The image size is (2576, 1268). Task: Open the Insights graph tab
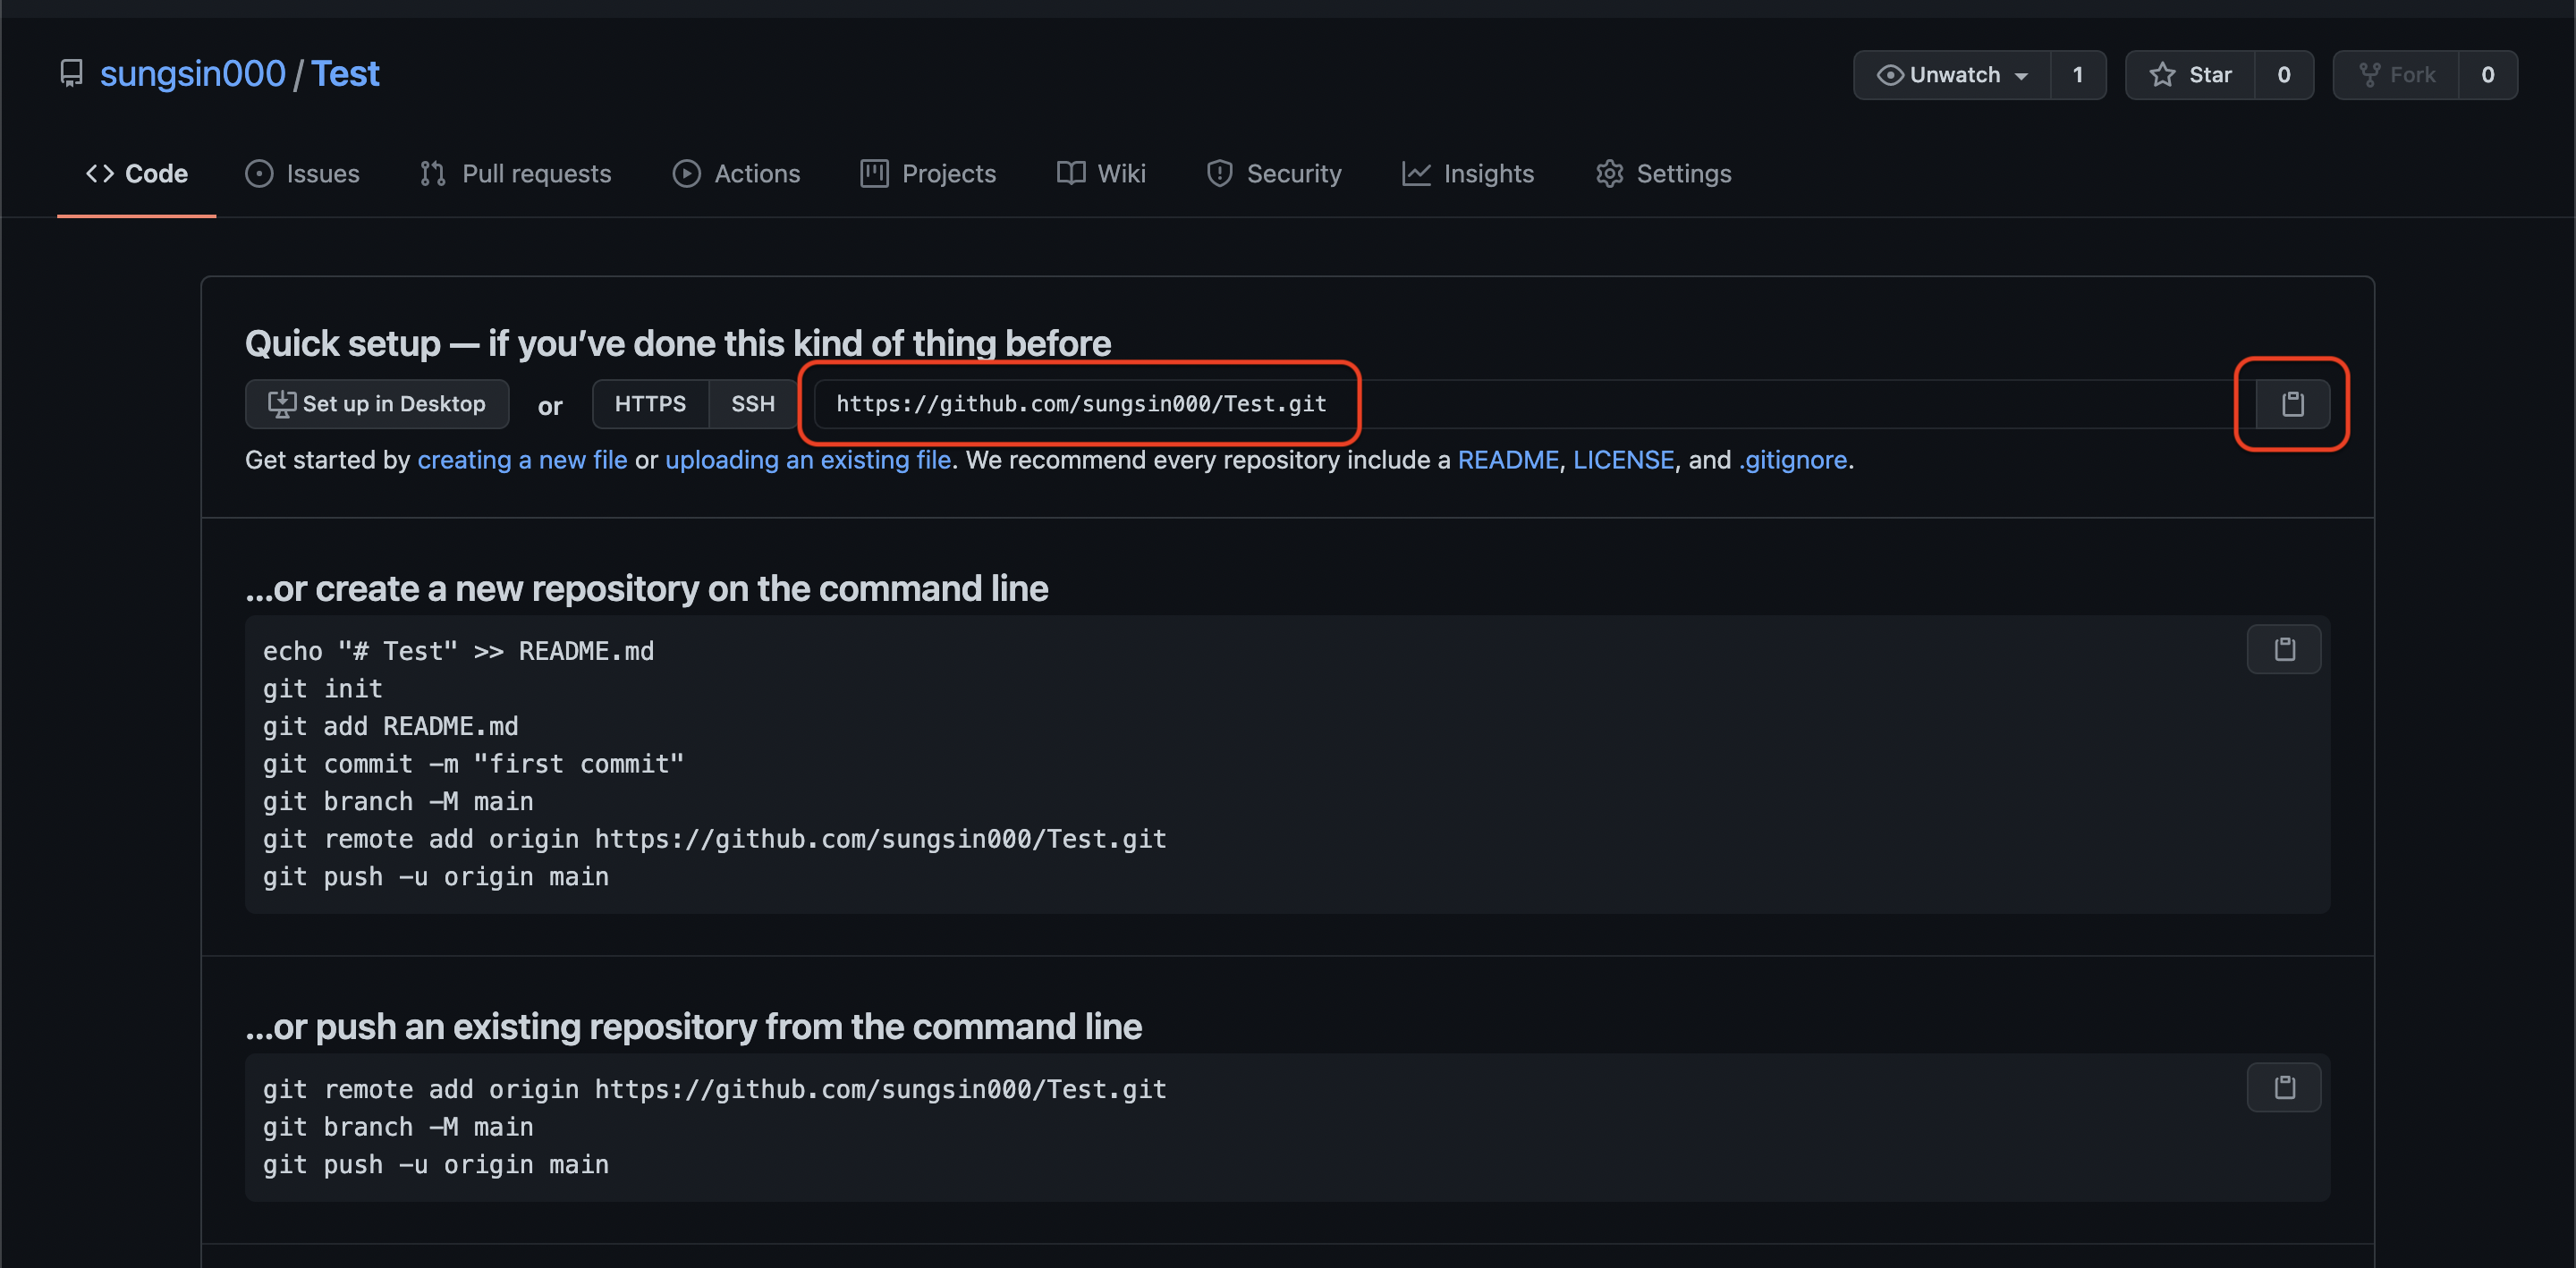(1468, 174)
